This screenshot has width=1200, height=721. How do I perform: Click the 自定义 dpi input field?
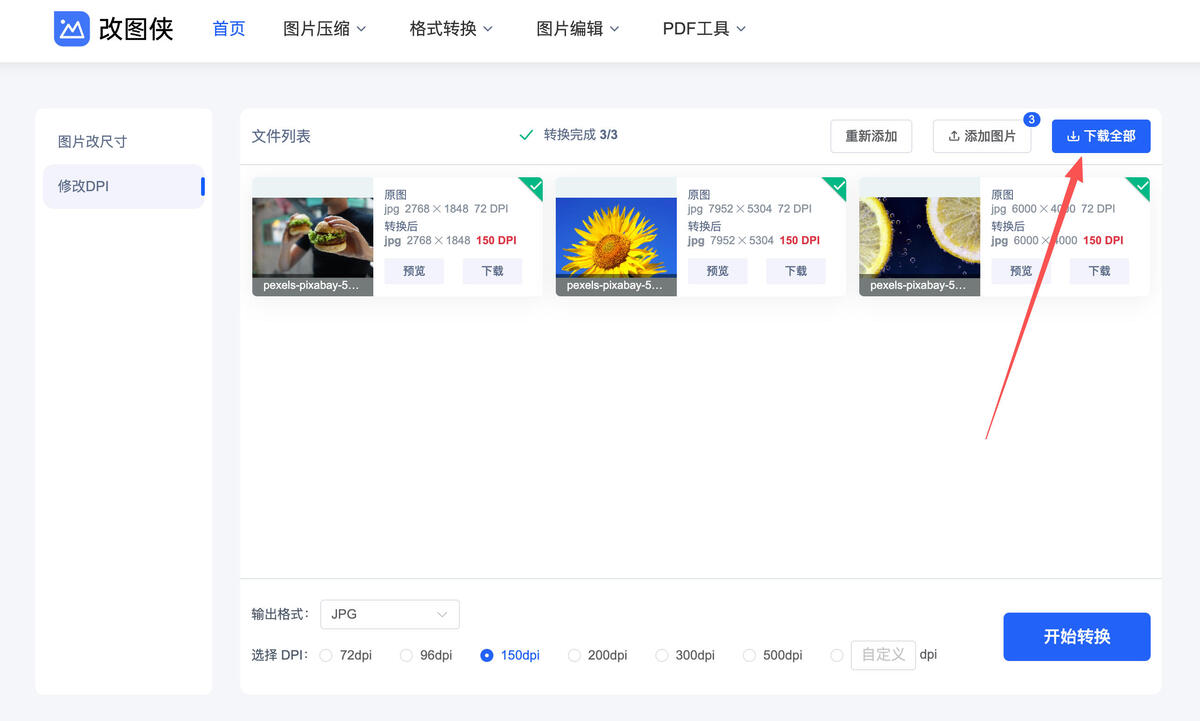[883, 655]
